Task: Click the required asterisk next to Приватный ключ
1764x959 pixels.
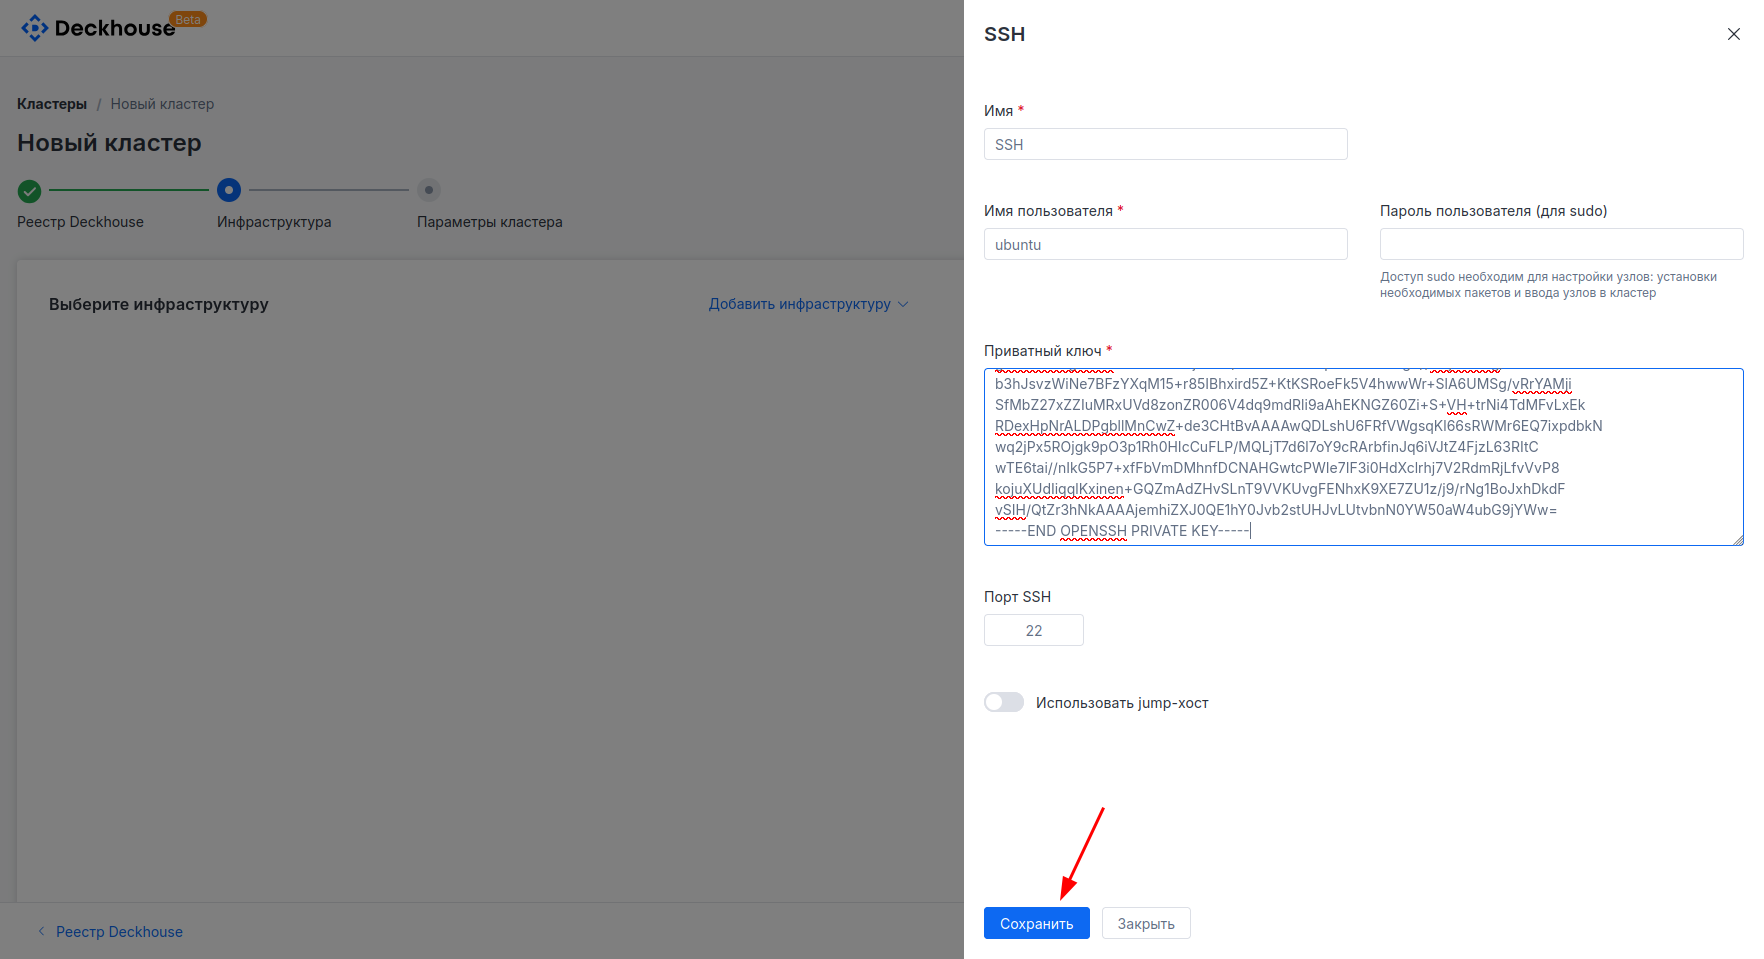Action: click(1109, 351)
